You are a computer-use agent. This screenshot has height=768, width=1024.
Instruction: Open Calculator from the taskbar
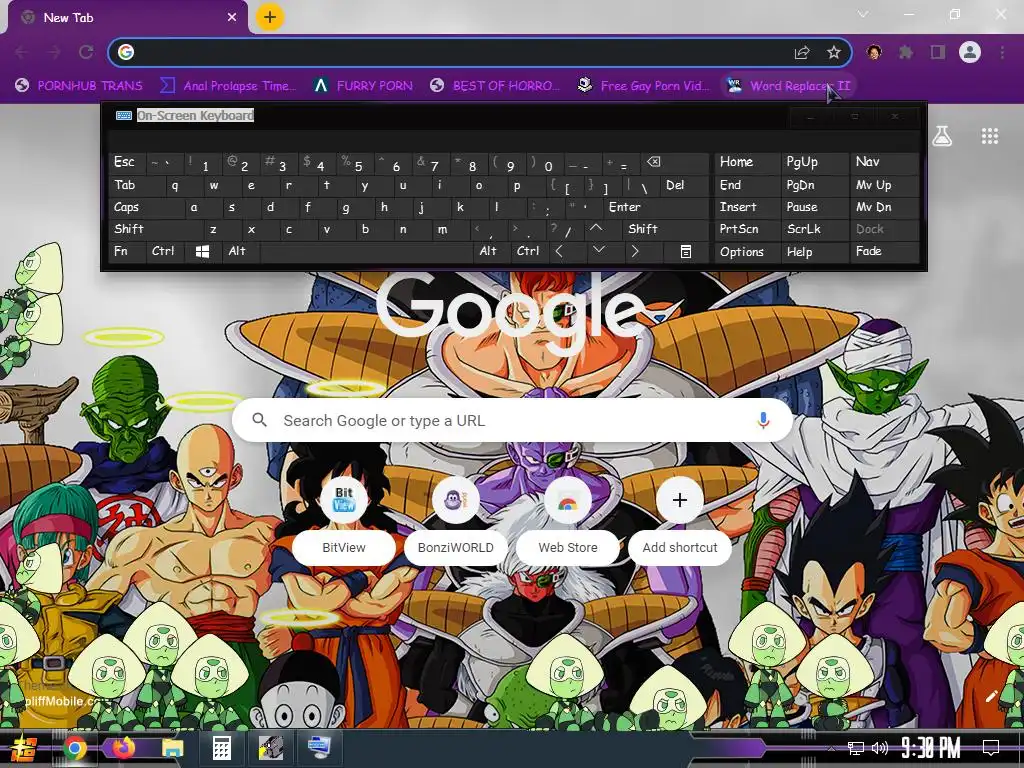pos(221,748)
